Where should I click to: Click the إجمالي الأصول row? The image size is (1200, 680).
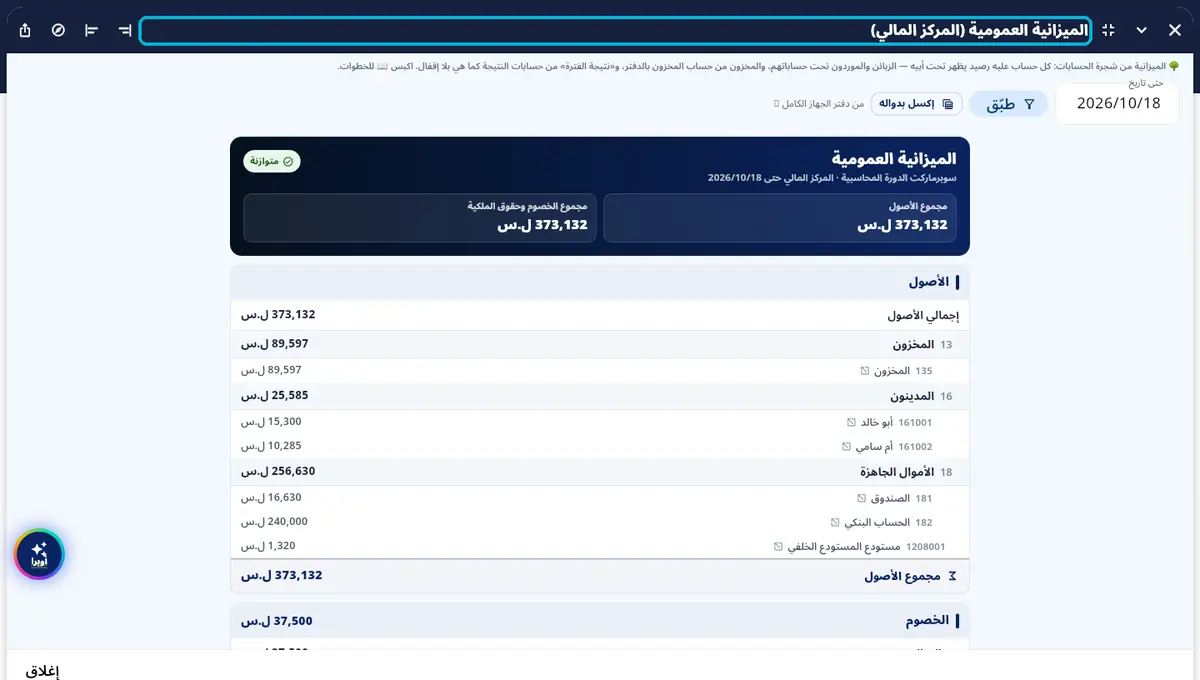coord(600,315)
